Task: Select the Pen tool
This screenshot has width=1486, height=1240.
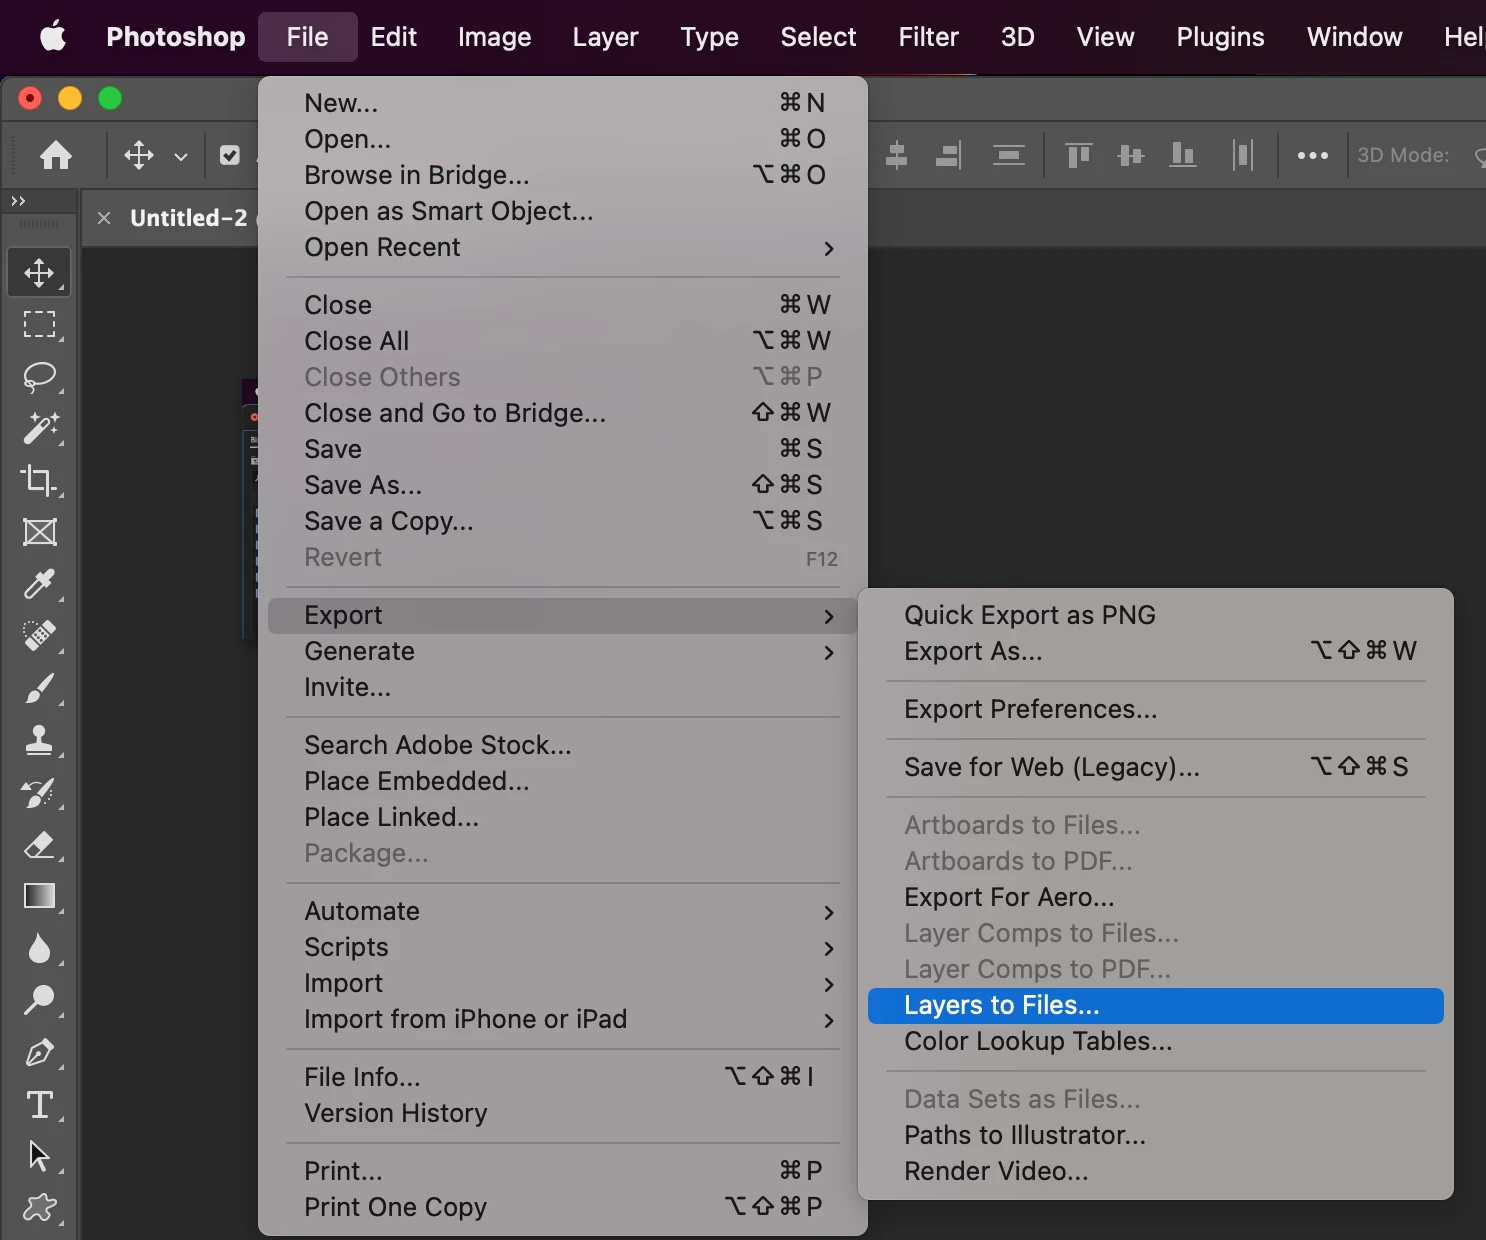Action: pos(39,1052)
